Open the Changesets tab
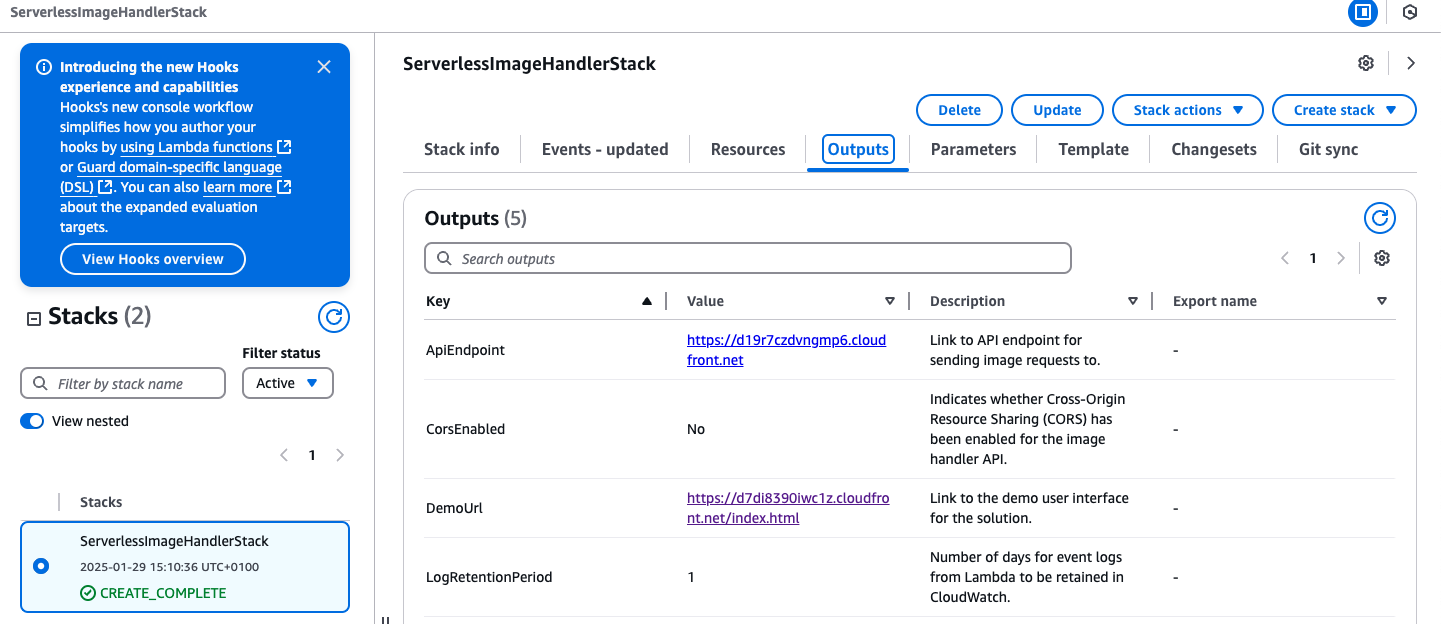The width and height of the screenshot is (1441, 624). pyautogui.click(x=1214, y=149)
